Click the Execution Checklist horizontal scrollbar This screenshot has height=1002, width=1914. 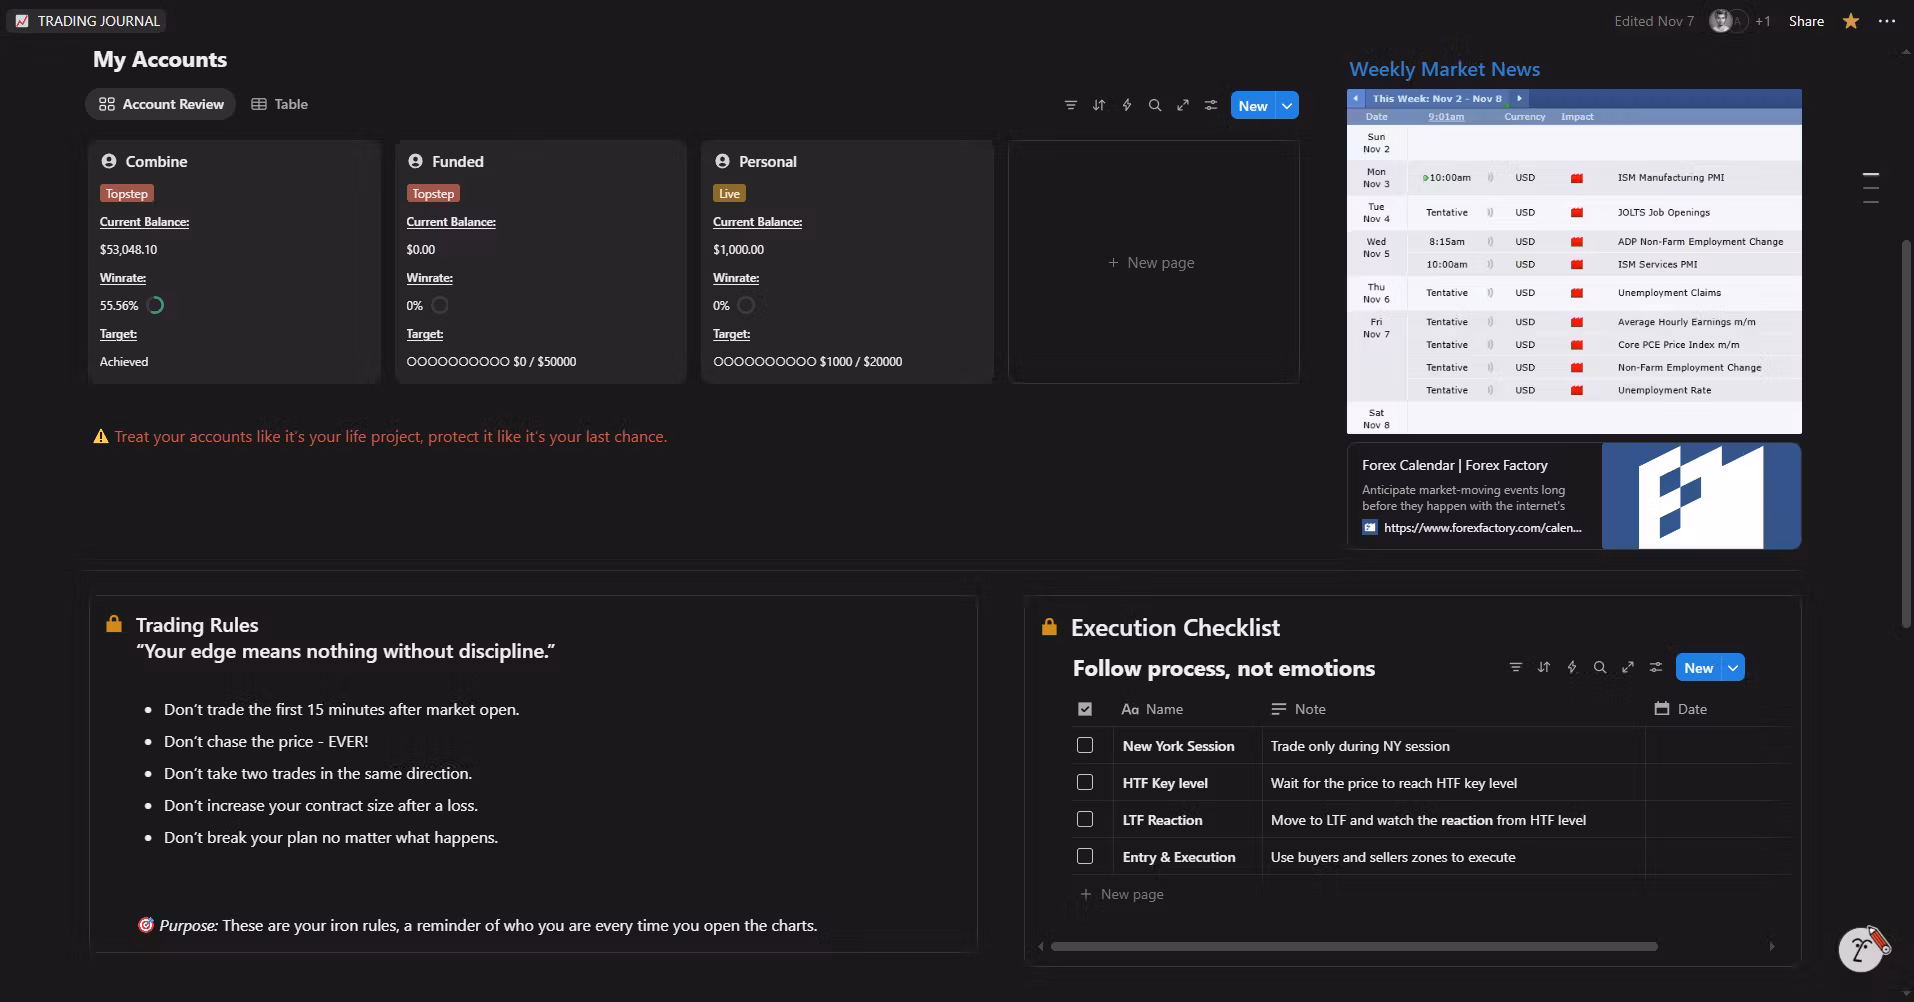(1353, 946)
